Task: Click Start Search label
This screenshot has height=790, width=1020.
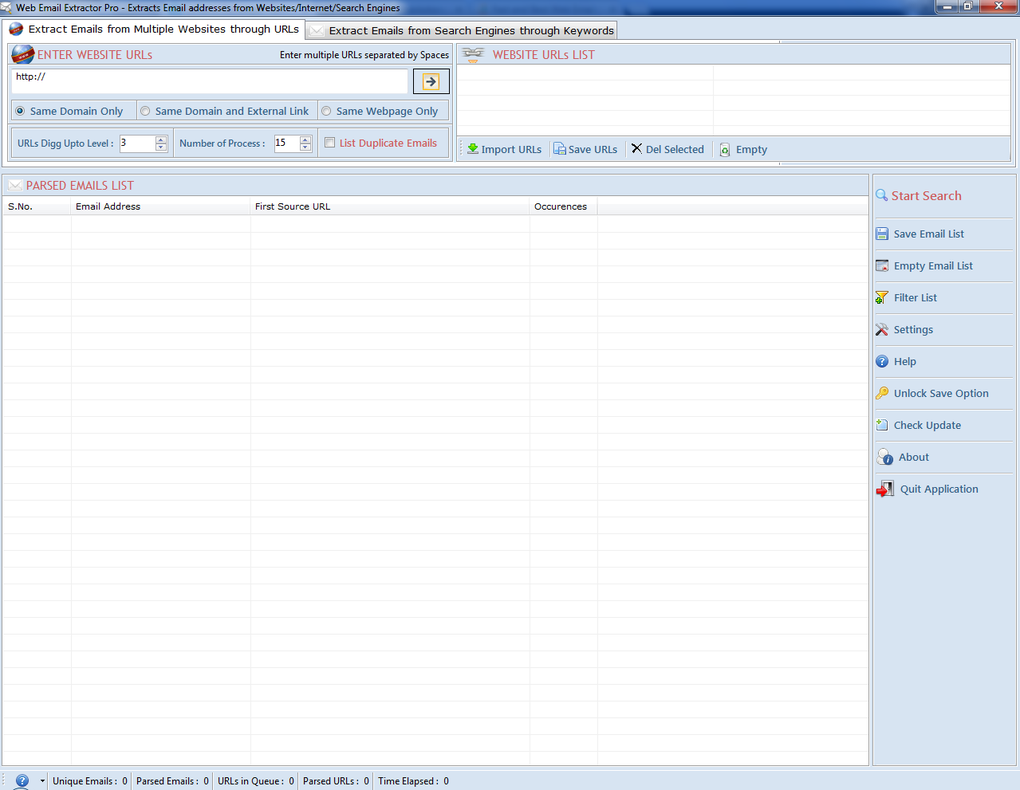Action: coord(926,196)
